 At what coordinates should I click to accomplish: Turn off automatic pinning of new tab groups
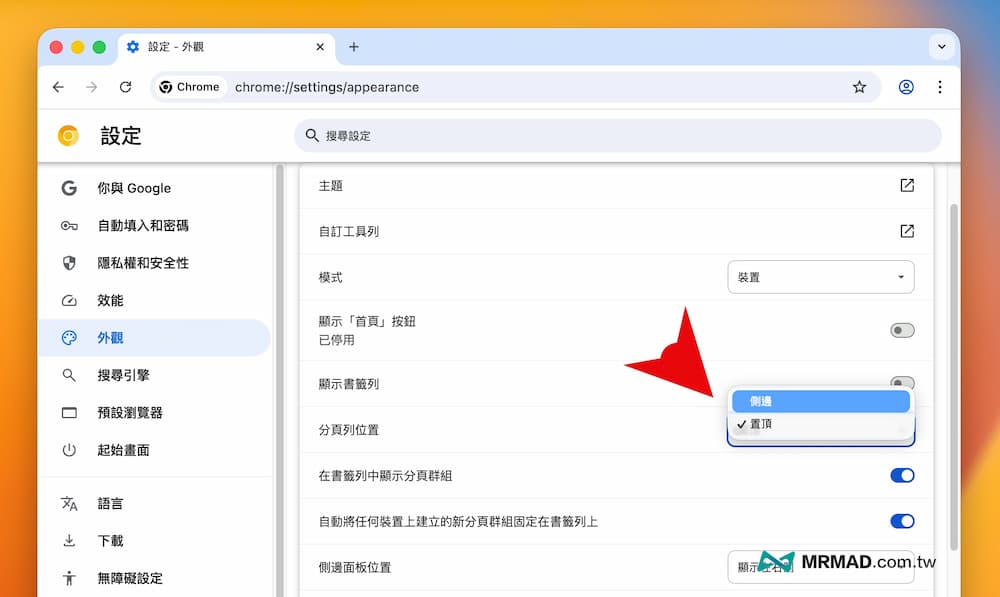point(902,521)
